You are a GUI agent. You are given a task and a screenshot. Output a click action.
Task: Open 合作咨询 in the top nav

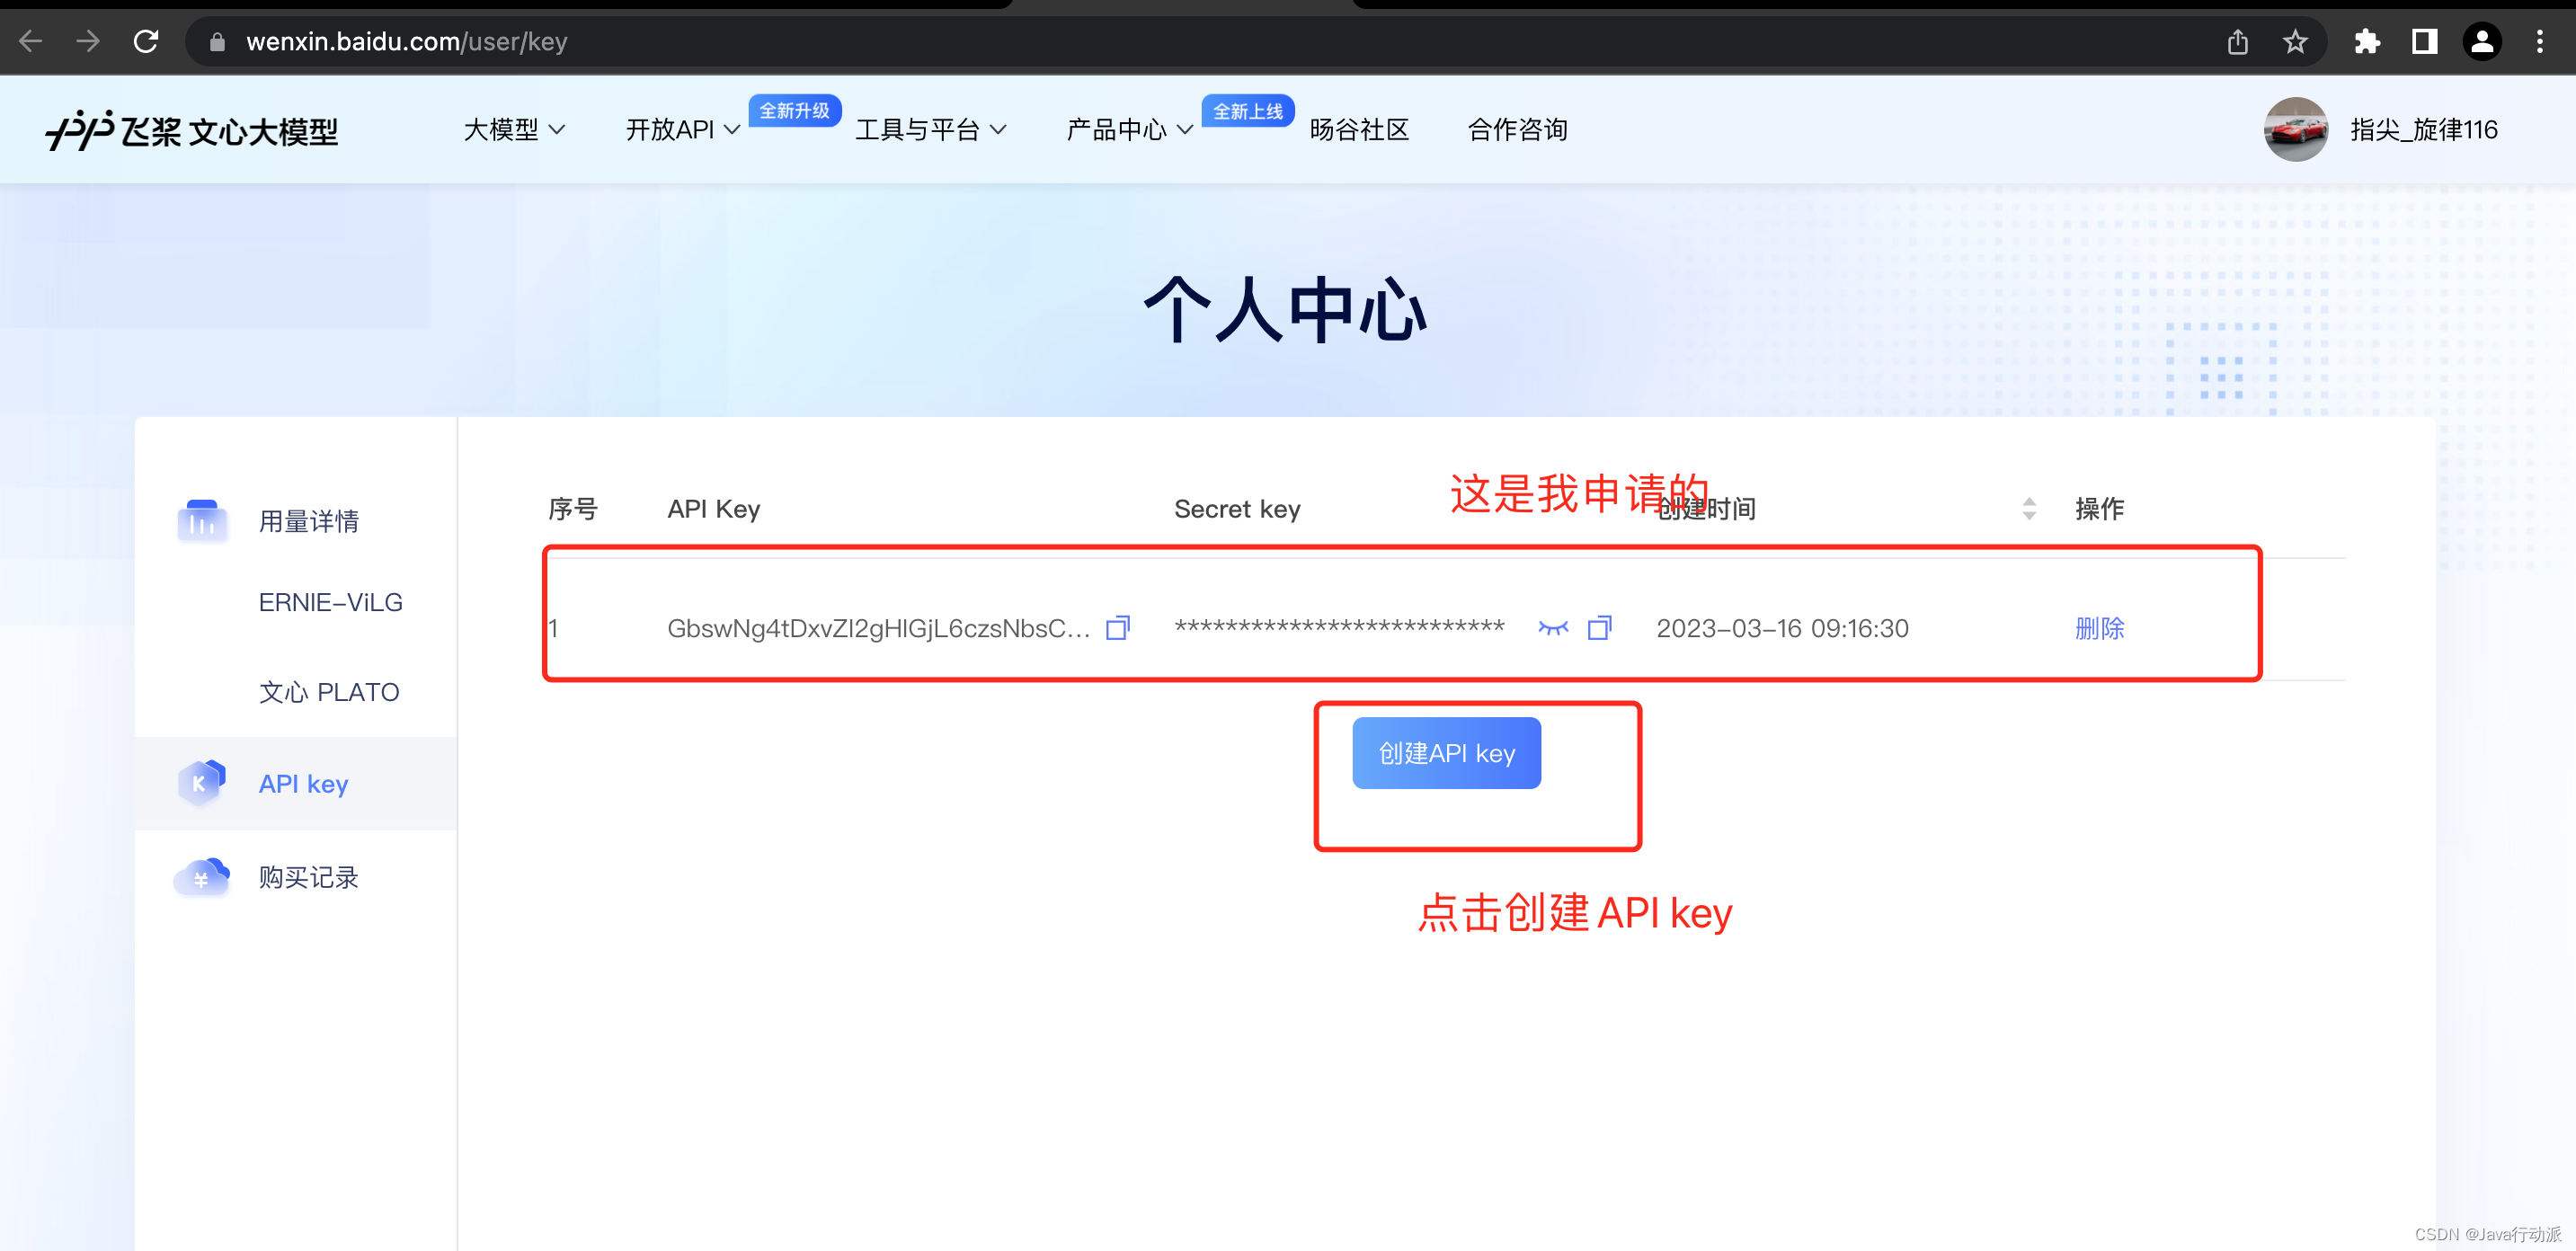pyautogui.click(x=1517, y=130)
